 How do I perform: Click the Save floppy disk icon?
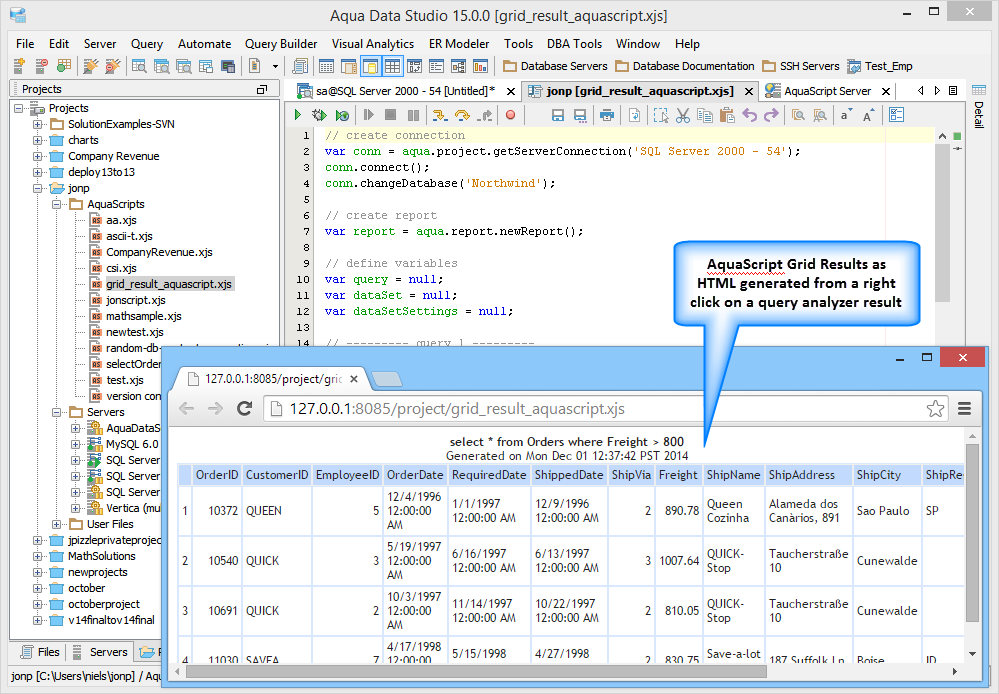click(x=557, y=115)
